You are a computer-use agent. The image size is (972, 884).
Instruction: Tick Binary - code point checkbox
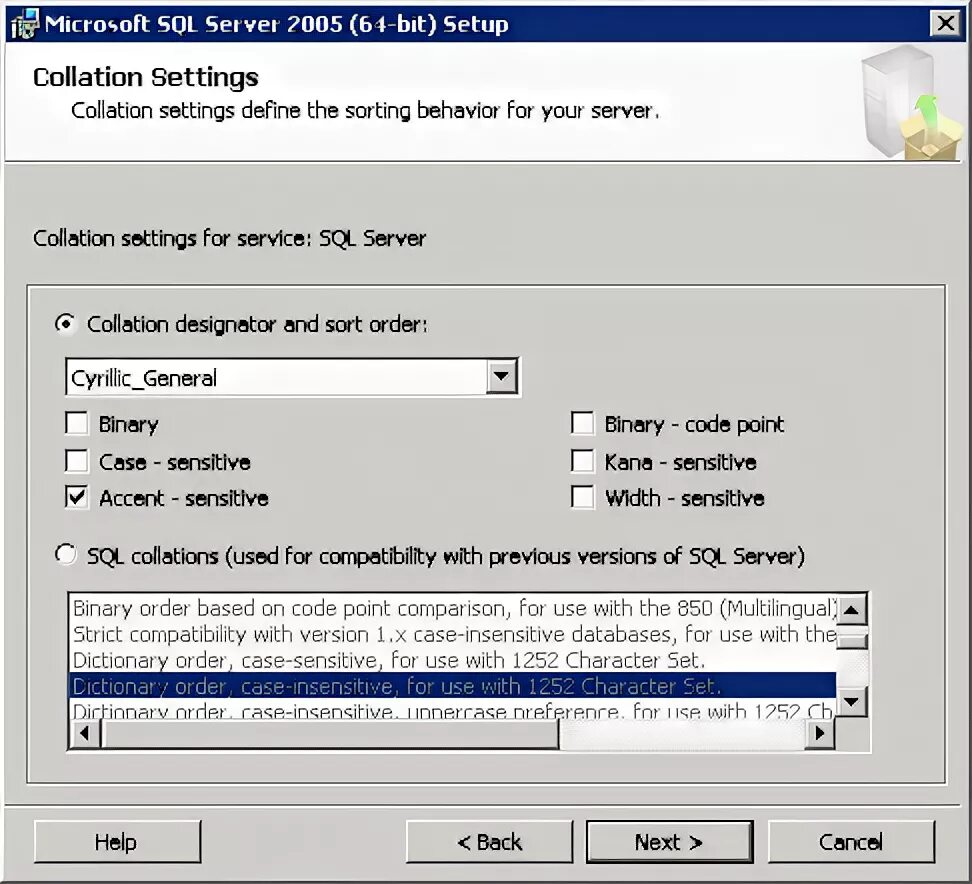tap(582, 424)
